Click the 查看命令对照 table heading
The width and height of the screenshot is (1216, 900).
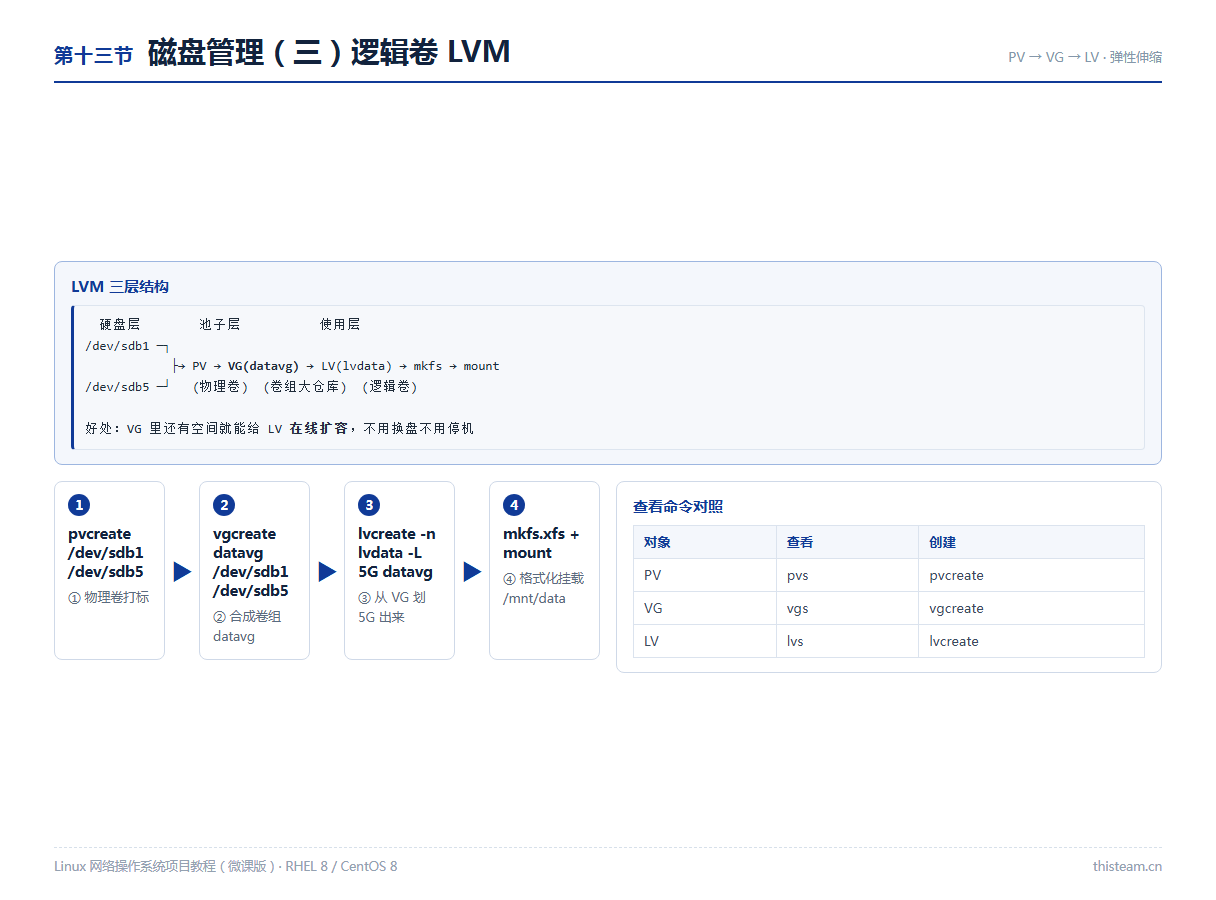pos(678,507)
